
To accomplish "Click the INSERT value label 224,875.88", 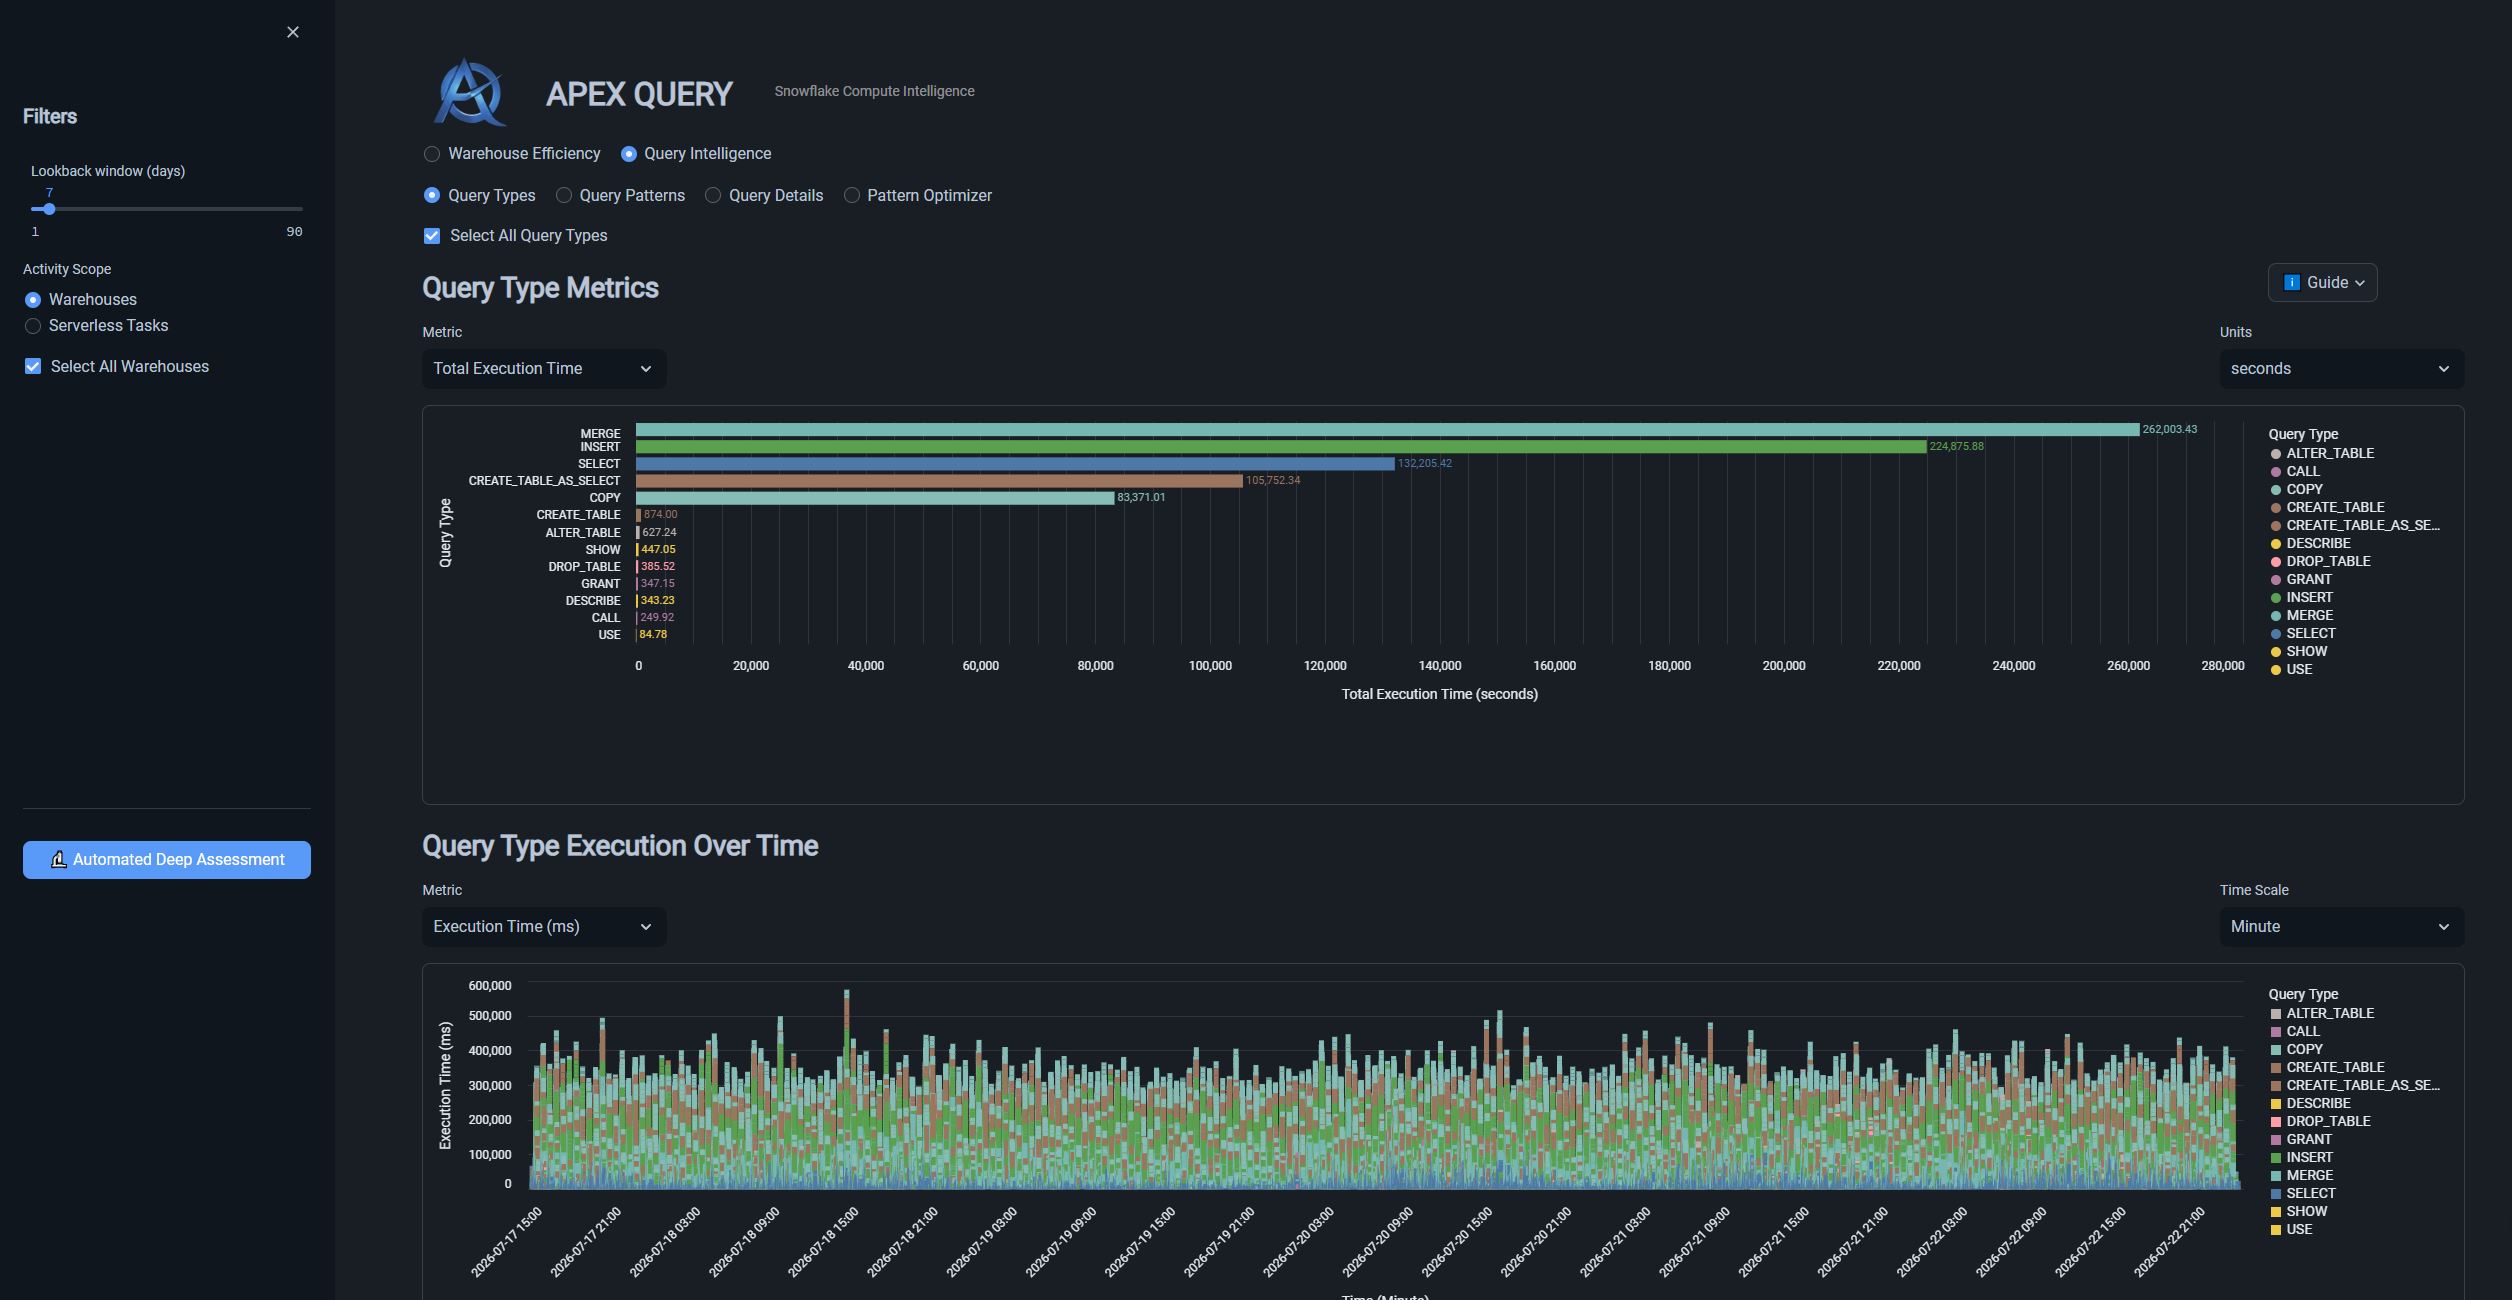I will click(1957, 447).
